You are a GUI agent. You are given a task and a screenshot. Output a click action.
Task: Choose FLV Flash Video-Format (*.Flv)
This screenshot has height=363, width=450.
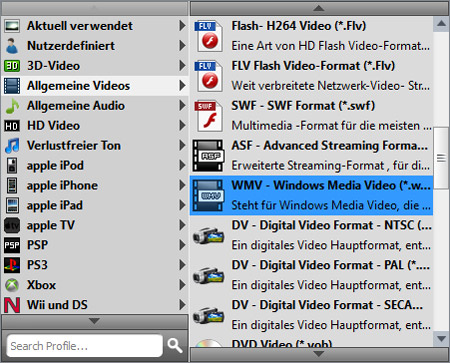coord(311,76)
